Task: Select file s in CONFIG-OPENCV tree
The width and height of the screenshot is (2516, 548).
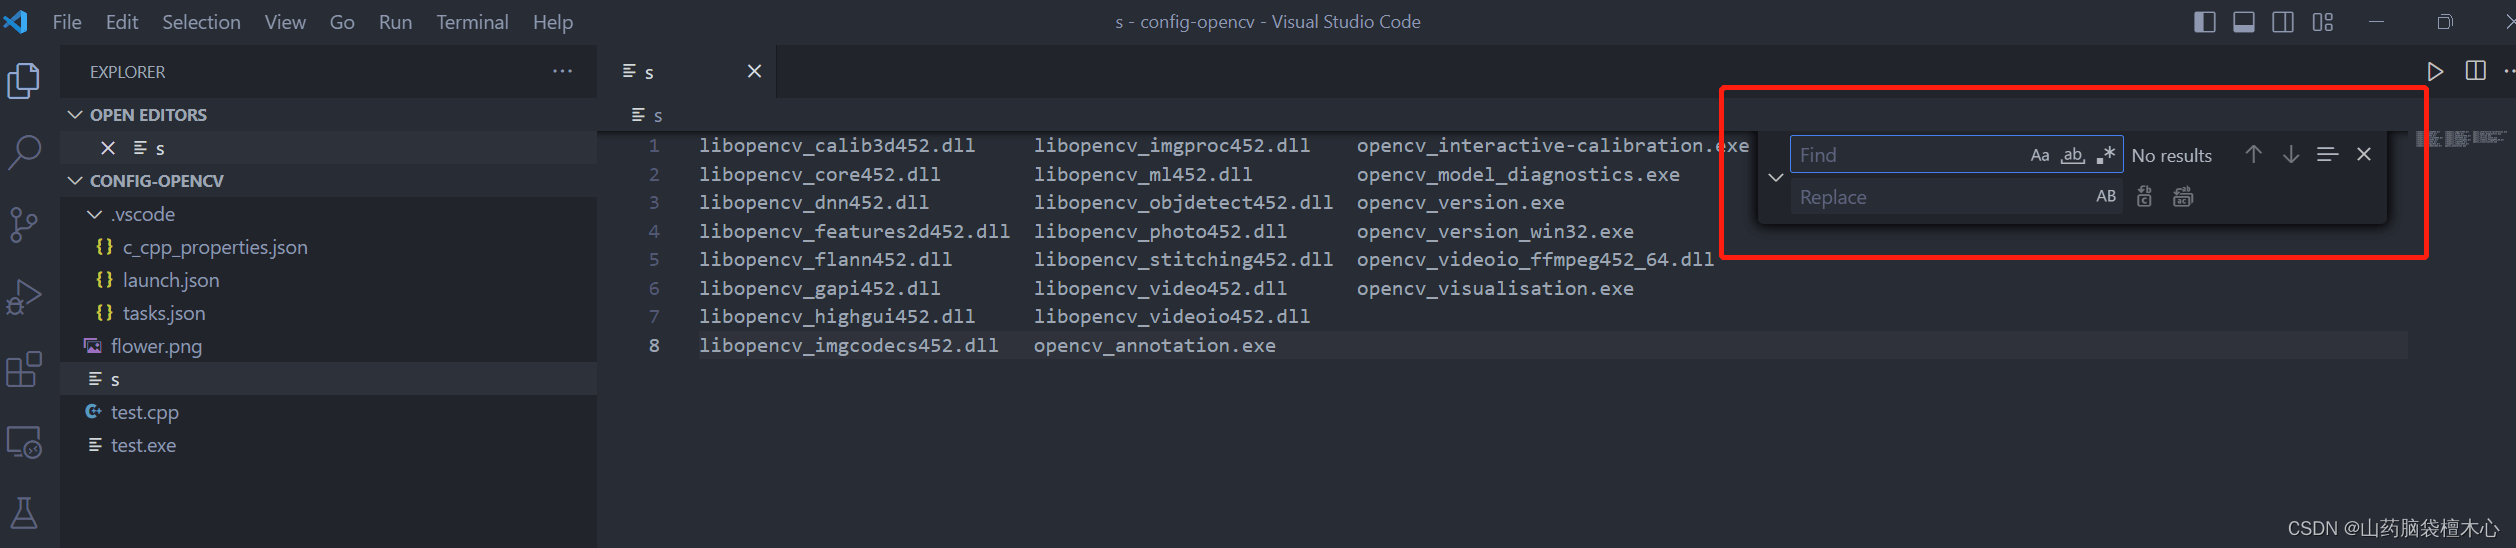Action: pos(329,379)
